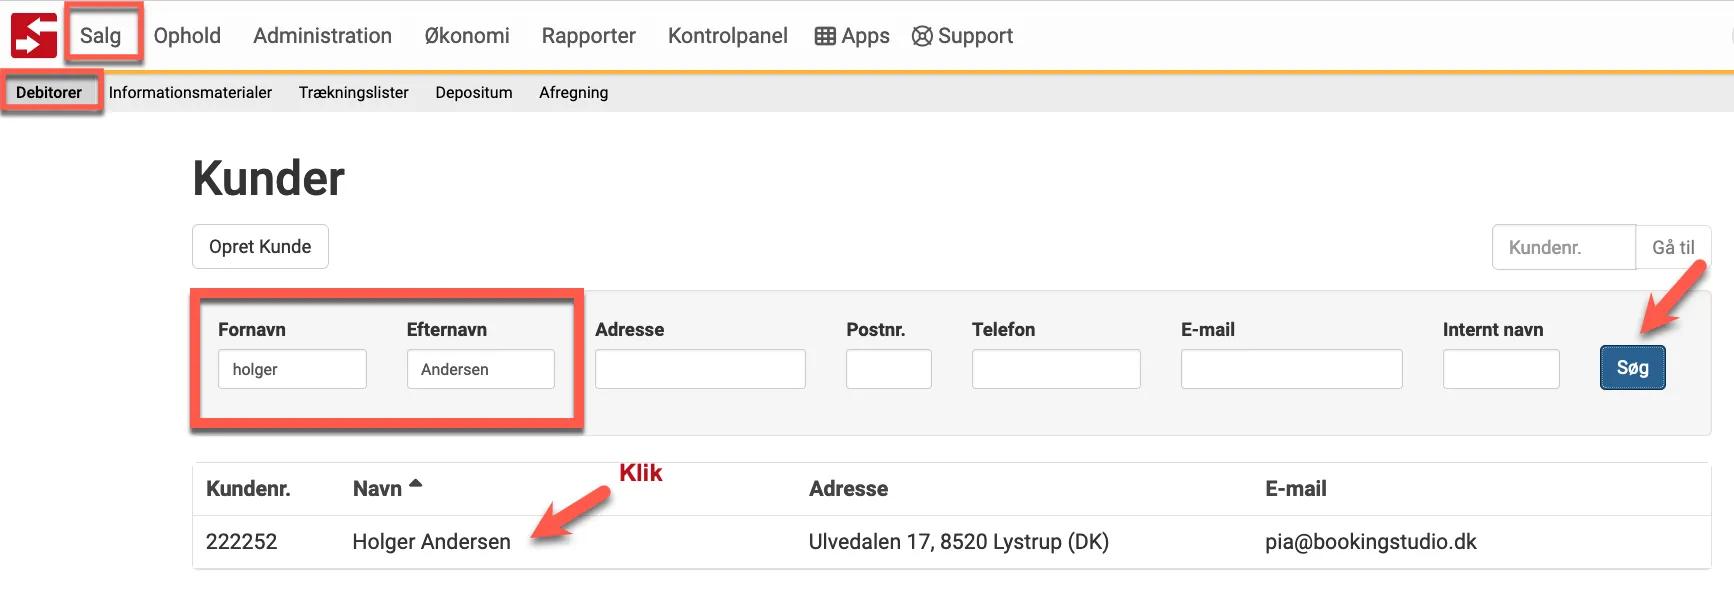Open the Support lifebuoy menu
Viewport: 1734px width, 590px height.
click(x=962, y=36)
